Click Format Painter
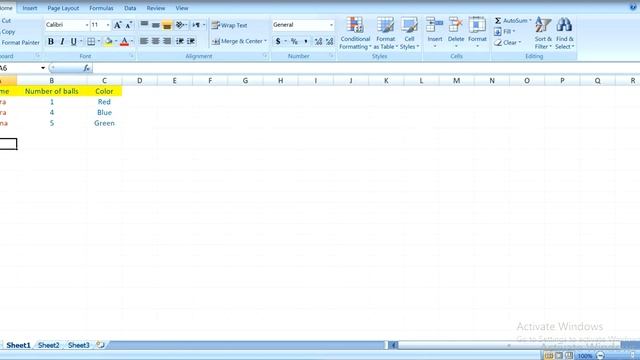640x360 pixels. coord(20,42)
